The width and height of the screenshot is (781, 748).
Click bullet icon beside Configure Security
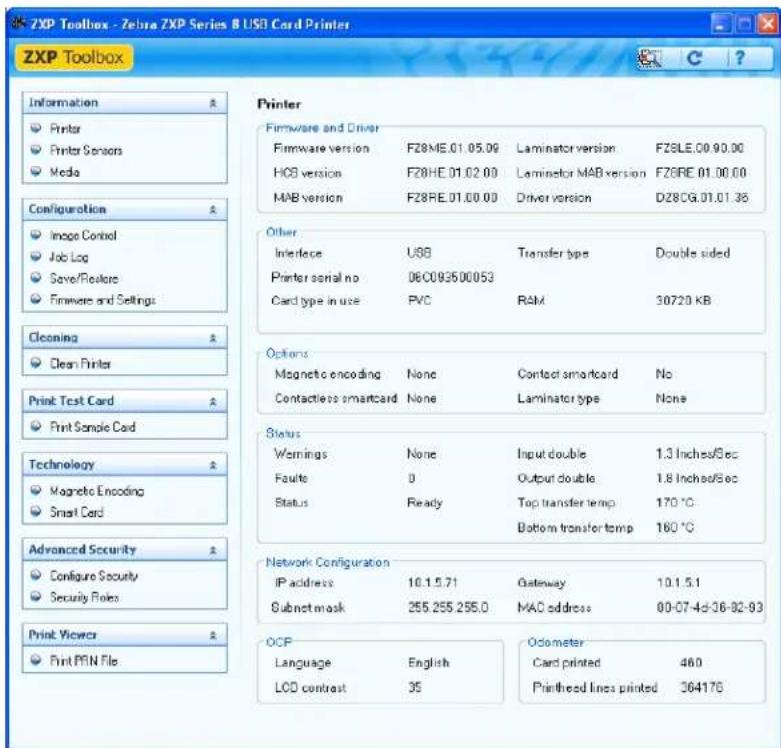pos(36,575)
